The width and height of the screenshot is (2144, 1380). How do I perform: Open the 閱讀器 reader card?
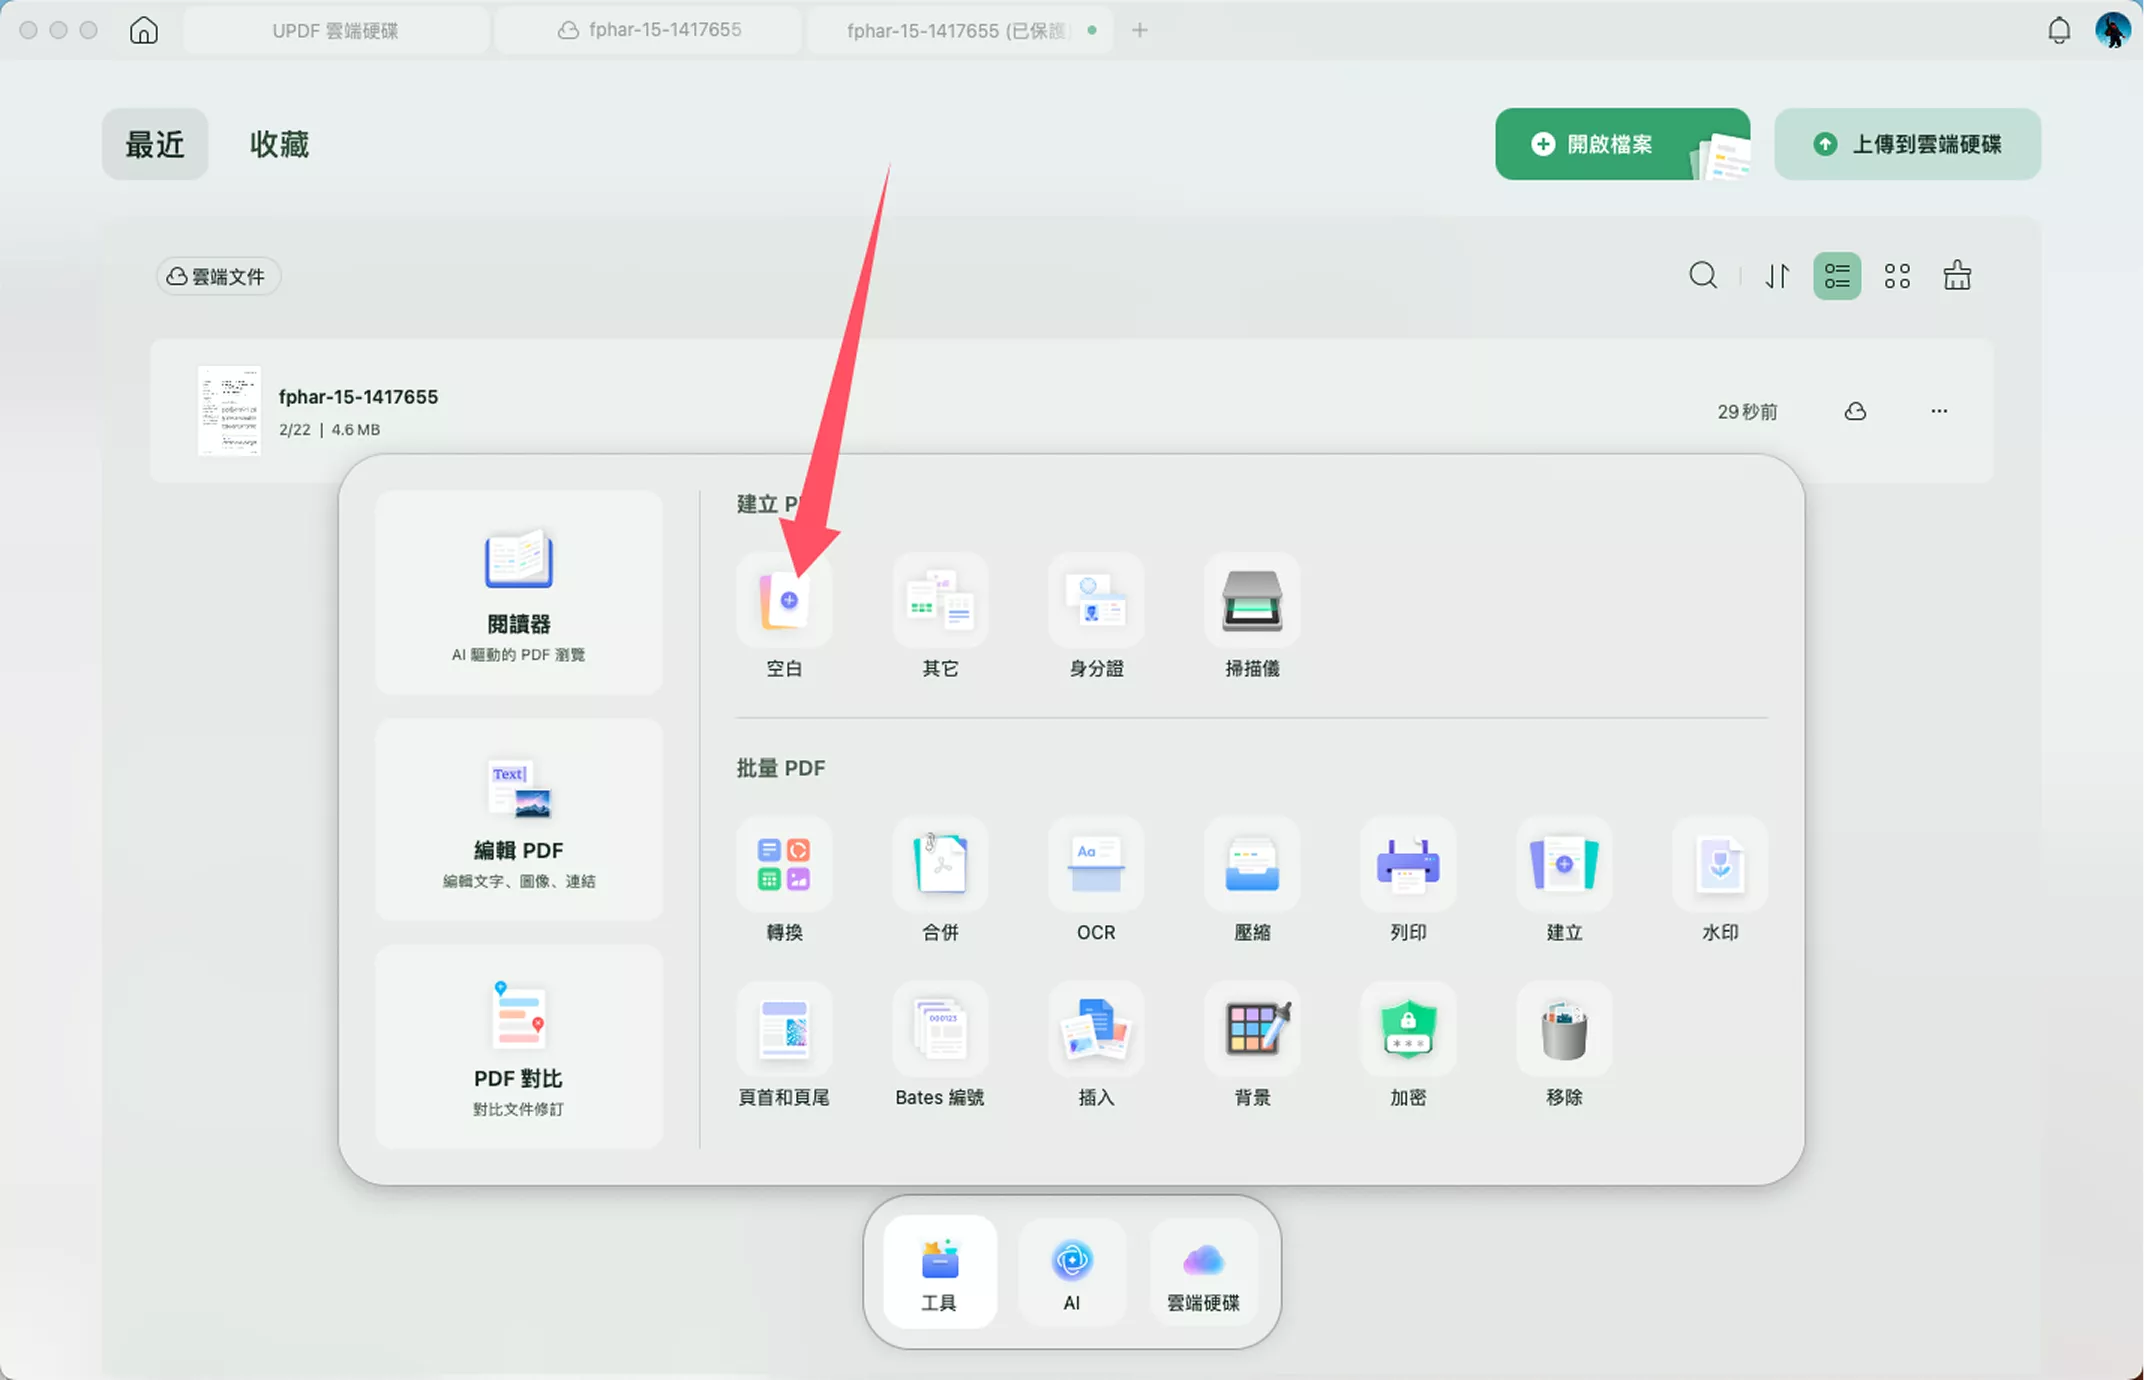519,592
